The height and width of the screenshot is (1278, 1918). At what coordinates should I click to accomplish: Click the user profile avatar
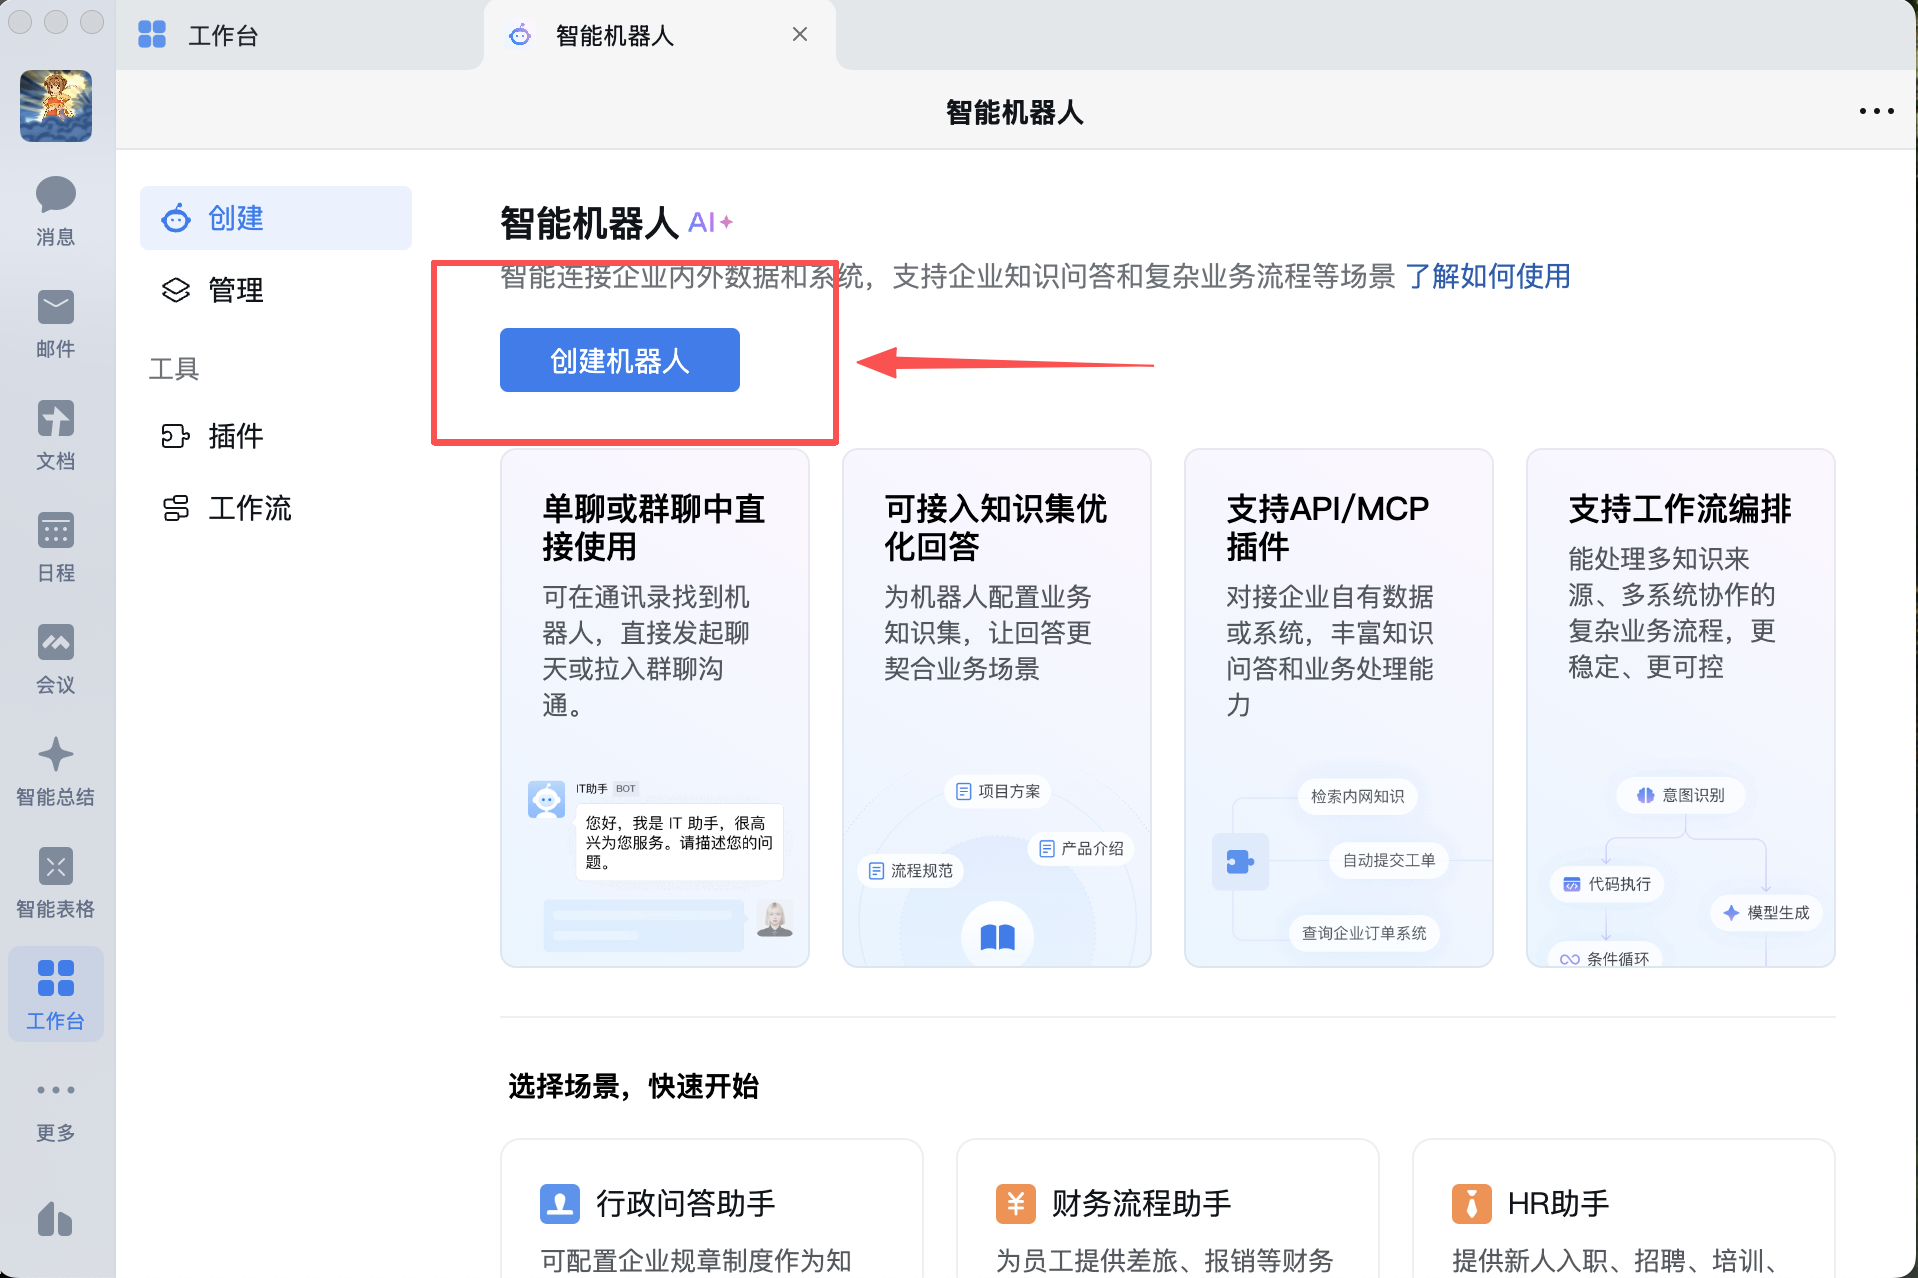coord(56,105)
